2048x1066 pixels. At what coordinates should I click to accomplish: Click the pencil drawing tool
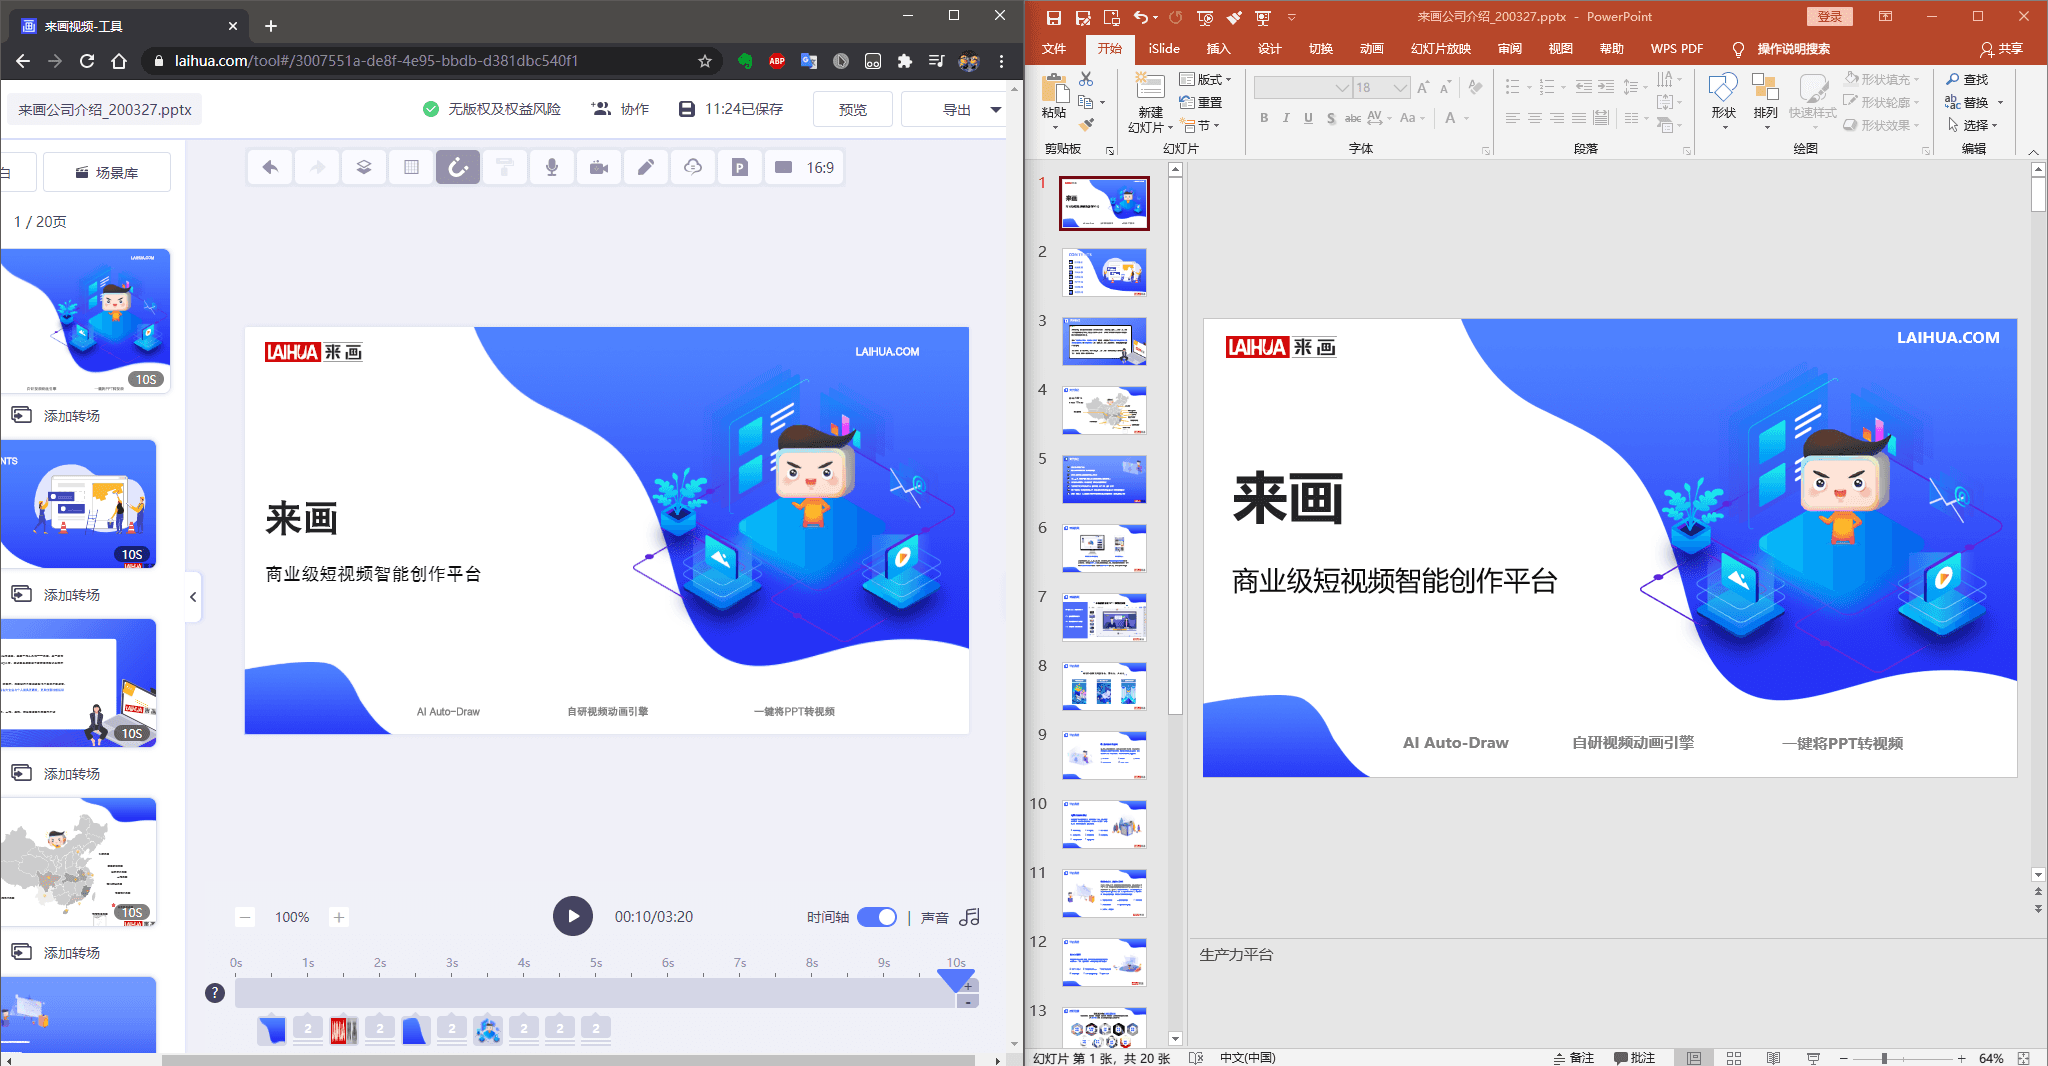click(x=645, y=167)
